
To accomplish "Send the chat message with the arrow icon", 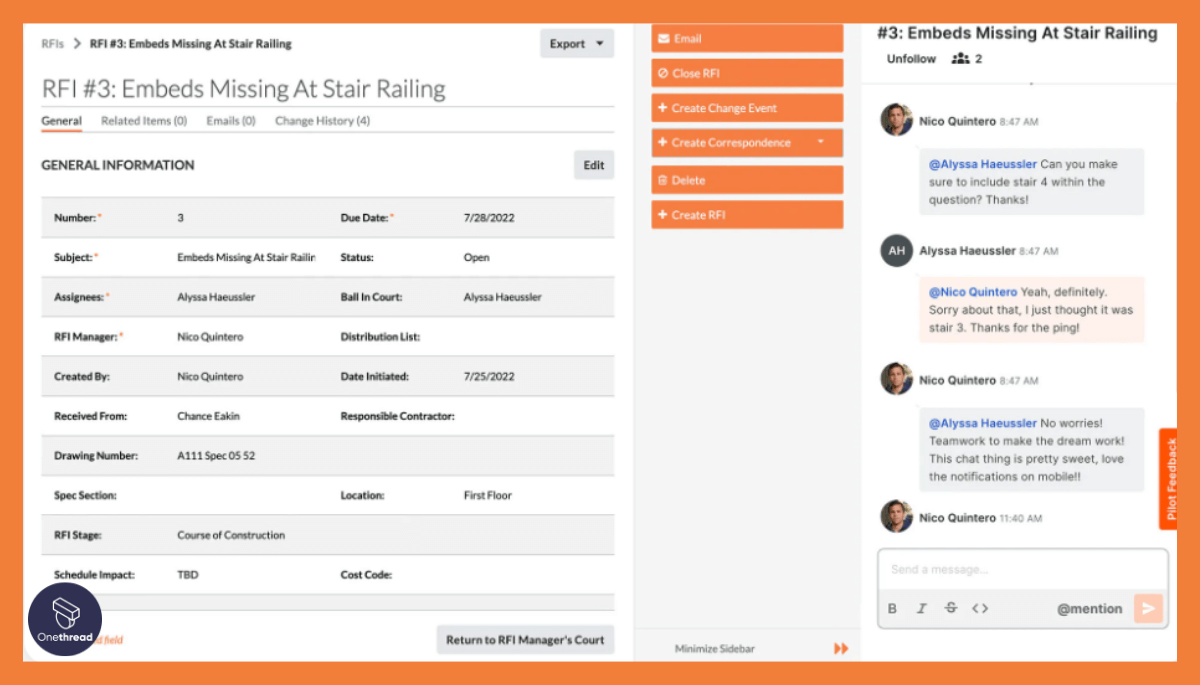I will coord(1148,608).
